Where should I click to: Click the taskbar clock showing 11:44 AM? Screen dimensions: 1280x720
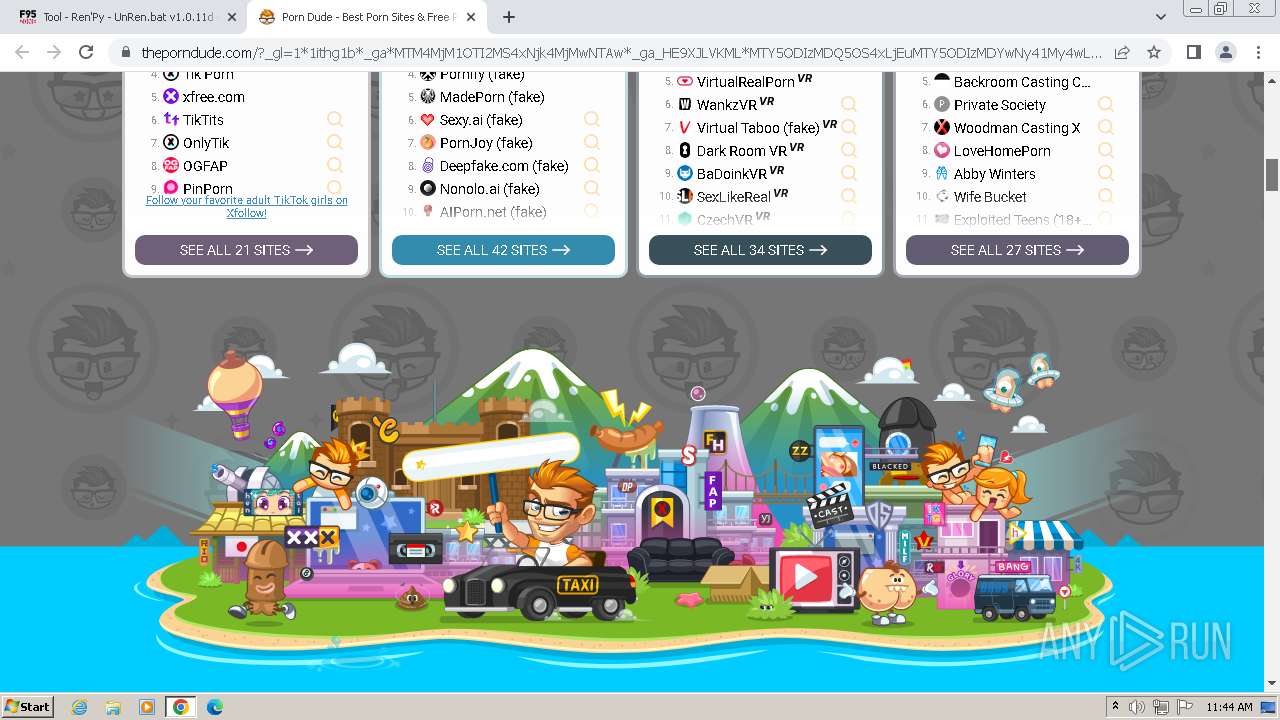point(1229,707)
